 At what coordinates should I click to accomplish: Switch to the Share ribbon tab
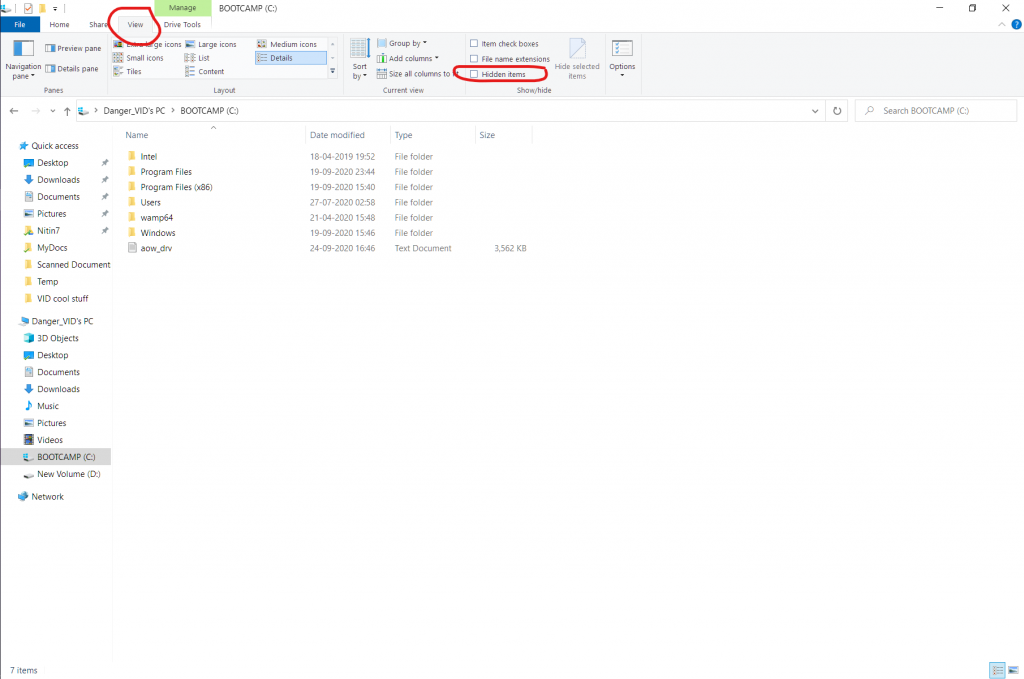point(98,25)
